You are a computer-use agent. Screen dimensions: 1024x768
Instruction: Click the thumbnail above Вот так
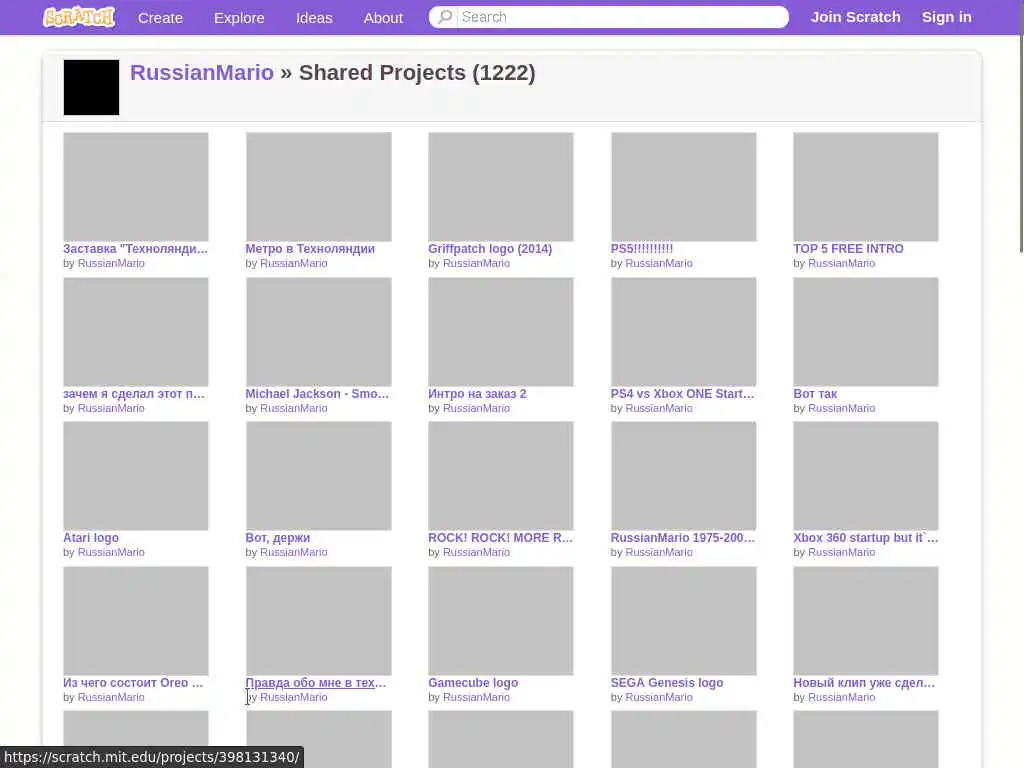pyautogui.click(x=866, y=332)
